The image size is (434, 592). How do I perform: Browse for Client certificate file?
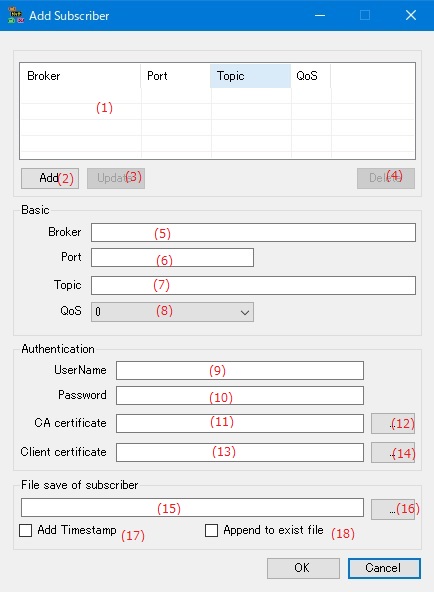pyautogui.click(x=393, y=452)
